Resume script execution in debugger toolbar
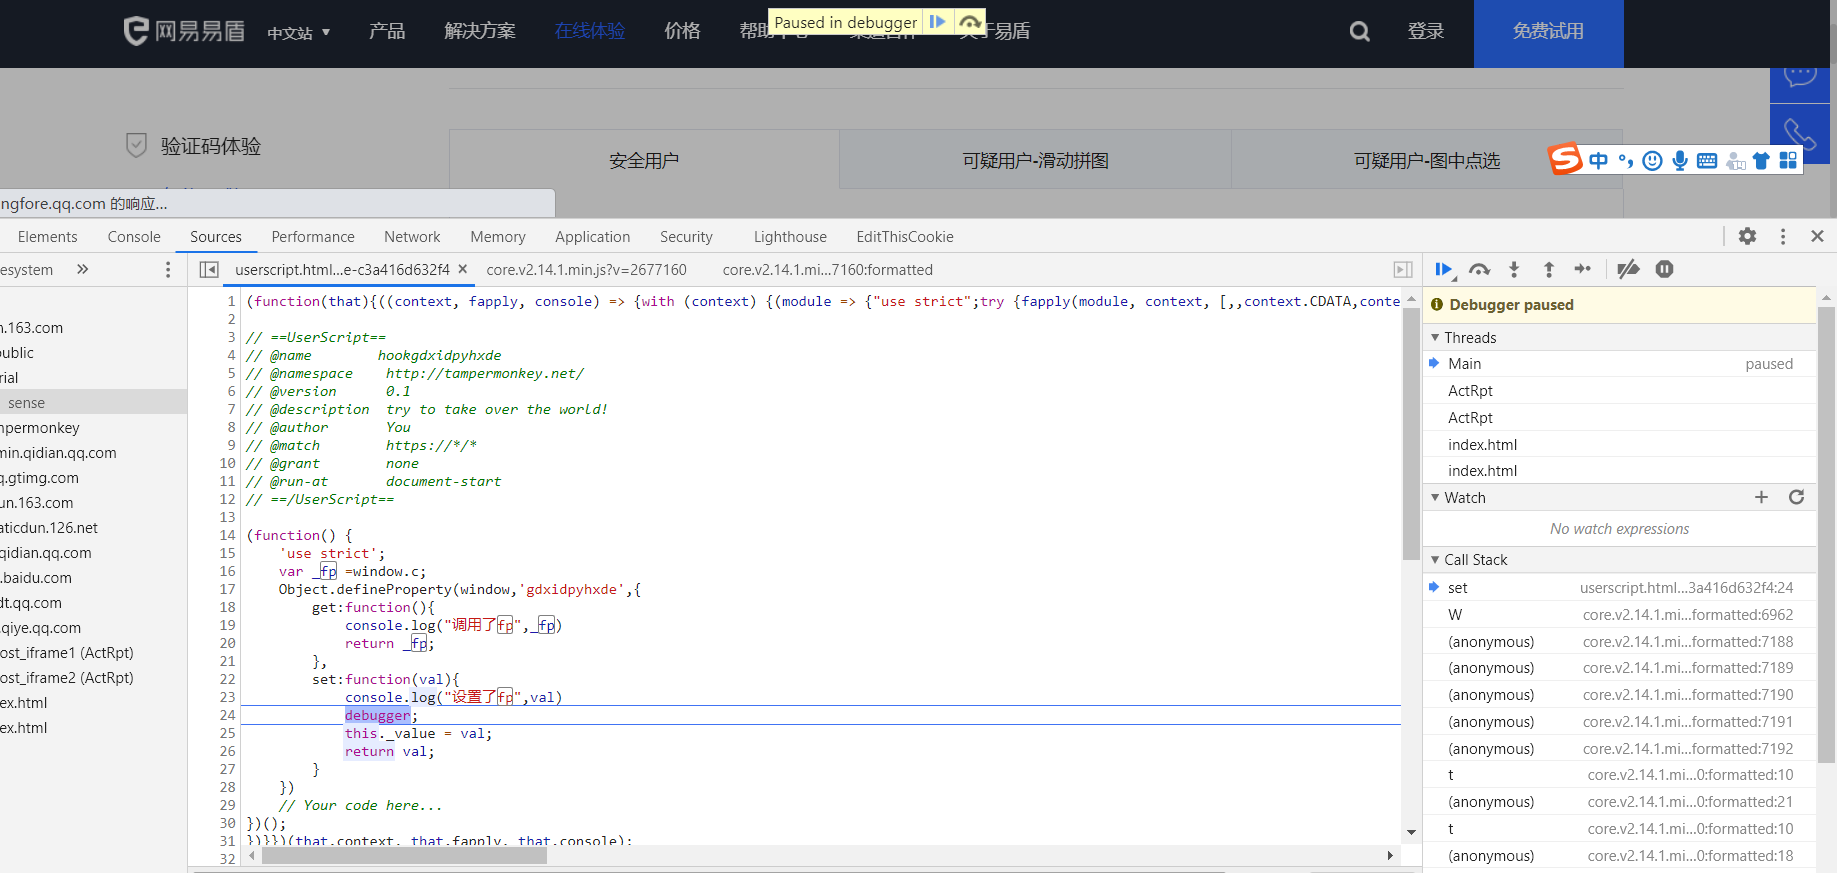This screenshot has width=1837, height=873. coord(1443,269)
